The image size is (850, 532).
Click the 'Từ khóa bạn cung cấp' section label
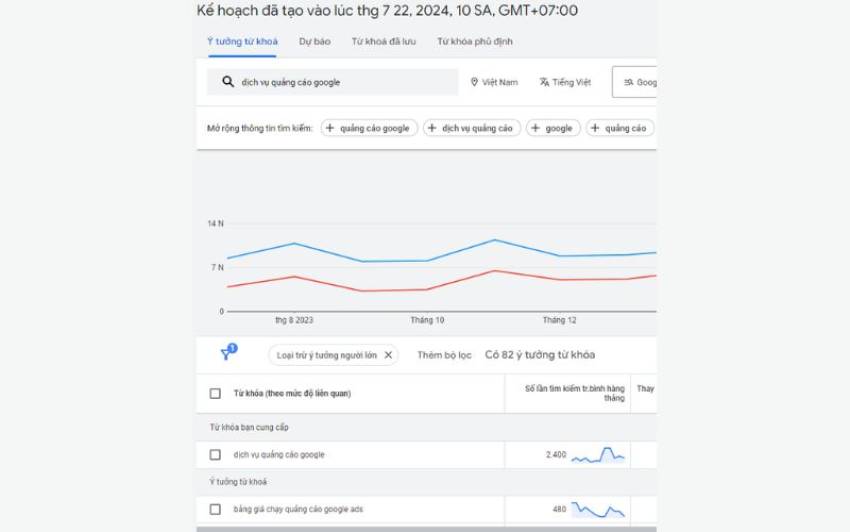[249, 427]
